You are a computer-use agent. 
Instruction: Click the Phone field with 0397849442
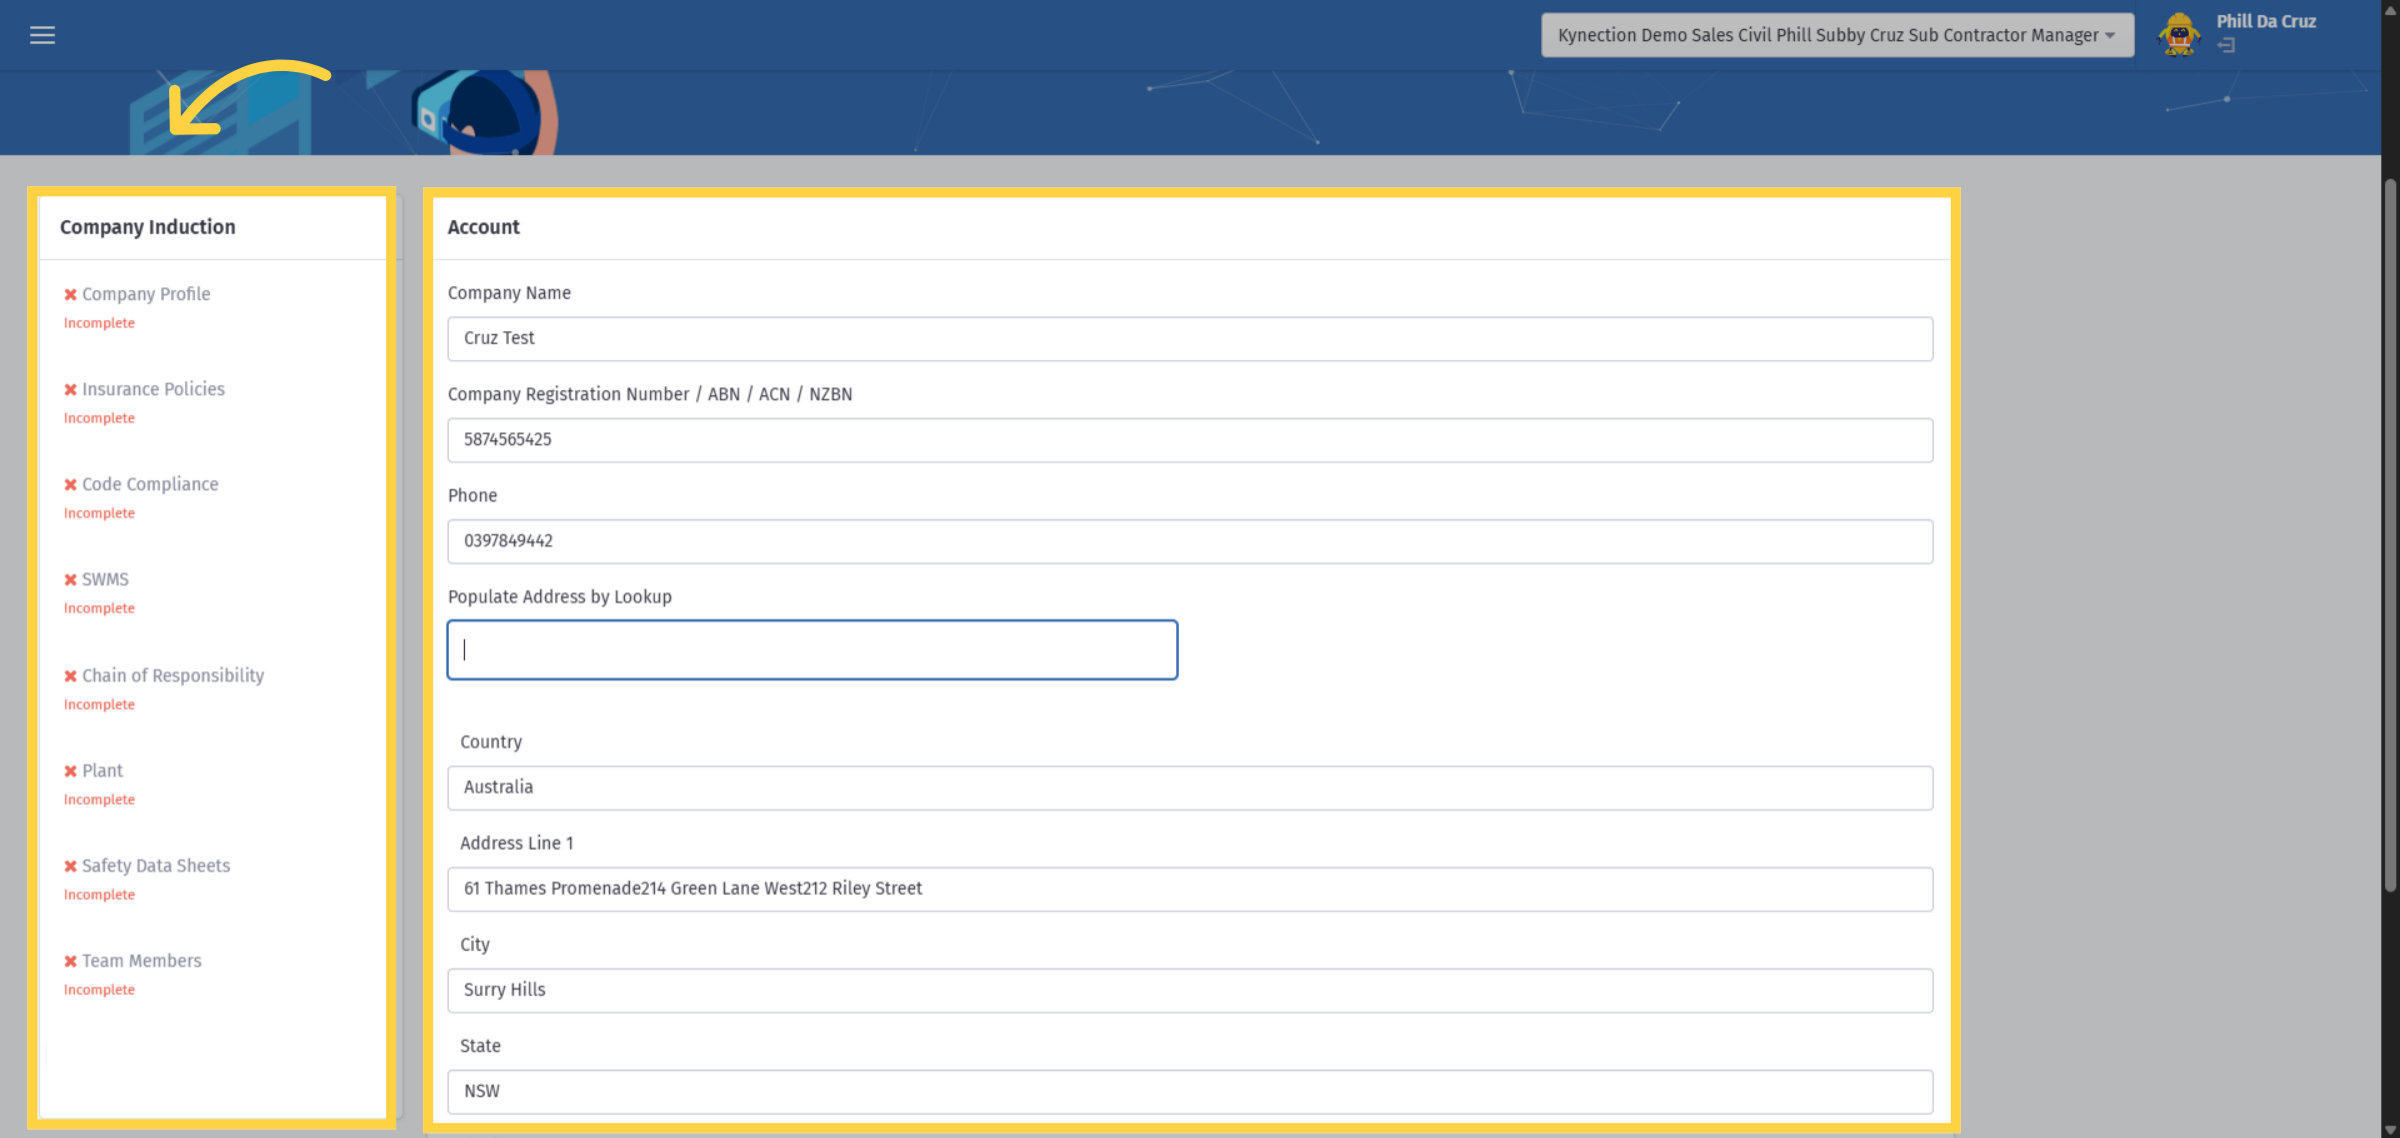tap(1190, 541)
